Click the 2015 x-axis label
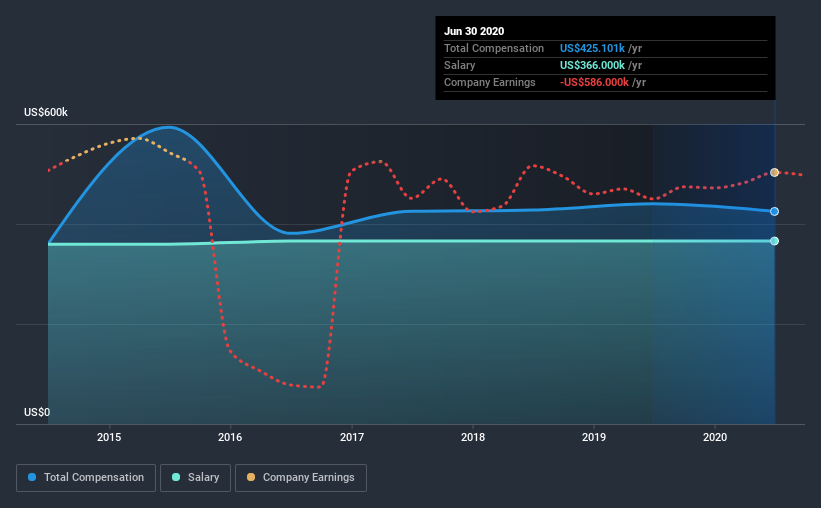Image resolution: width=821 pixels, height=508 pixels. (x=109, y=437)
